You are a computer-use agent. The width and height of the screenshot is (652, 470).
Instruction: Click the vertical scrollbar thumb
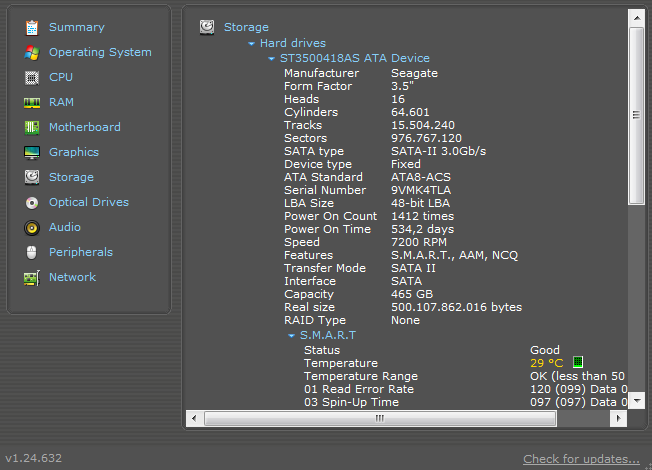(x=637, y=116)
